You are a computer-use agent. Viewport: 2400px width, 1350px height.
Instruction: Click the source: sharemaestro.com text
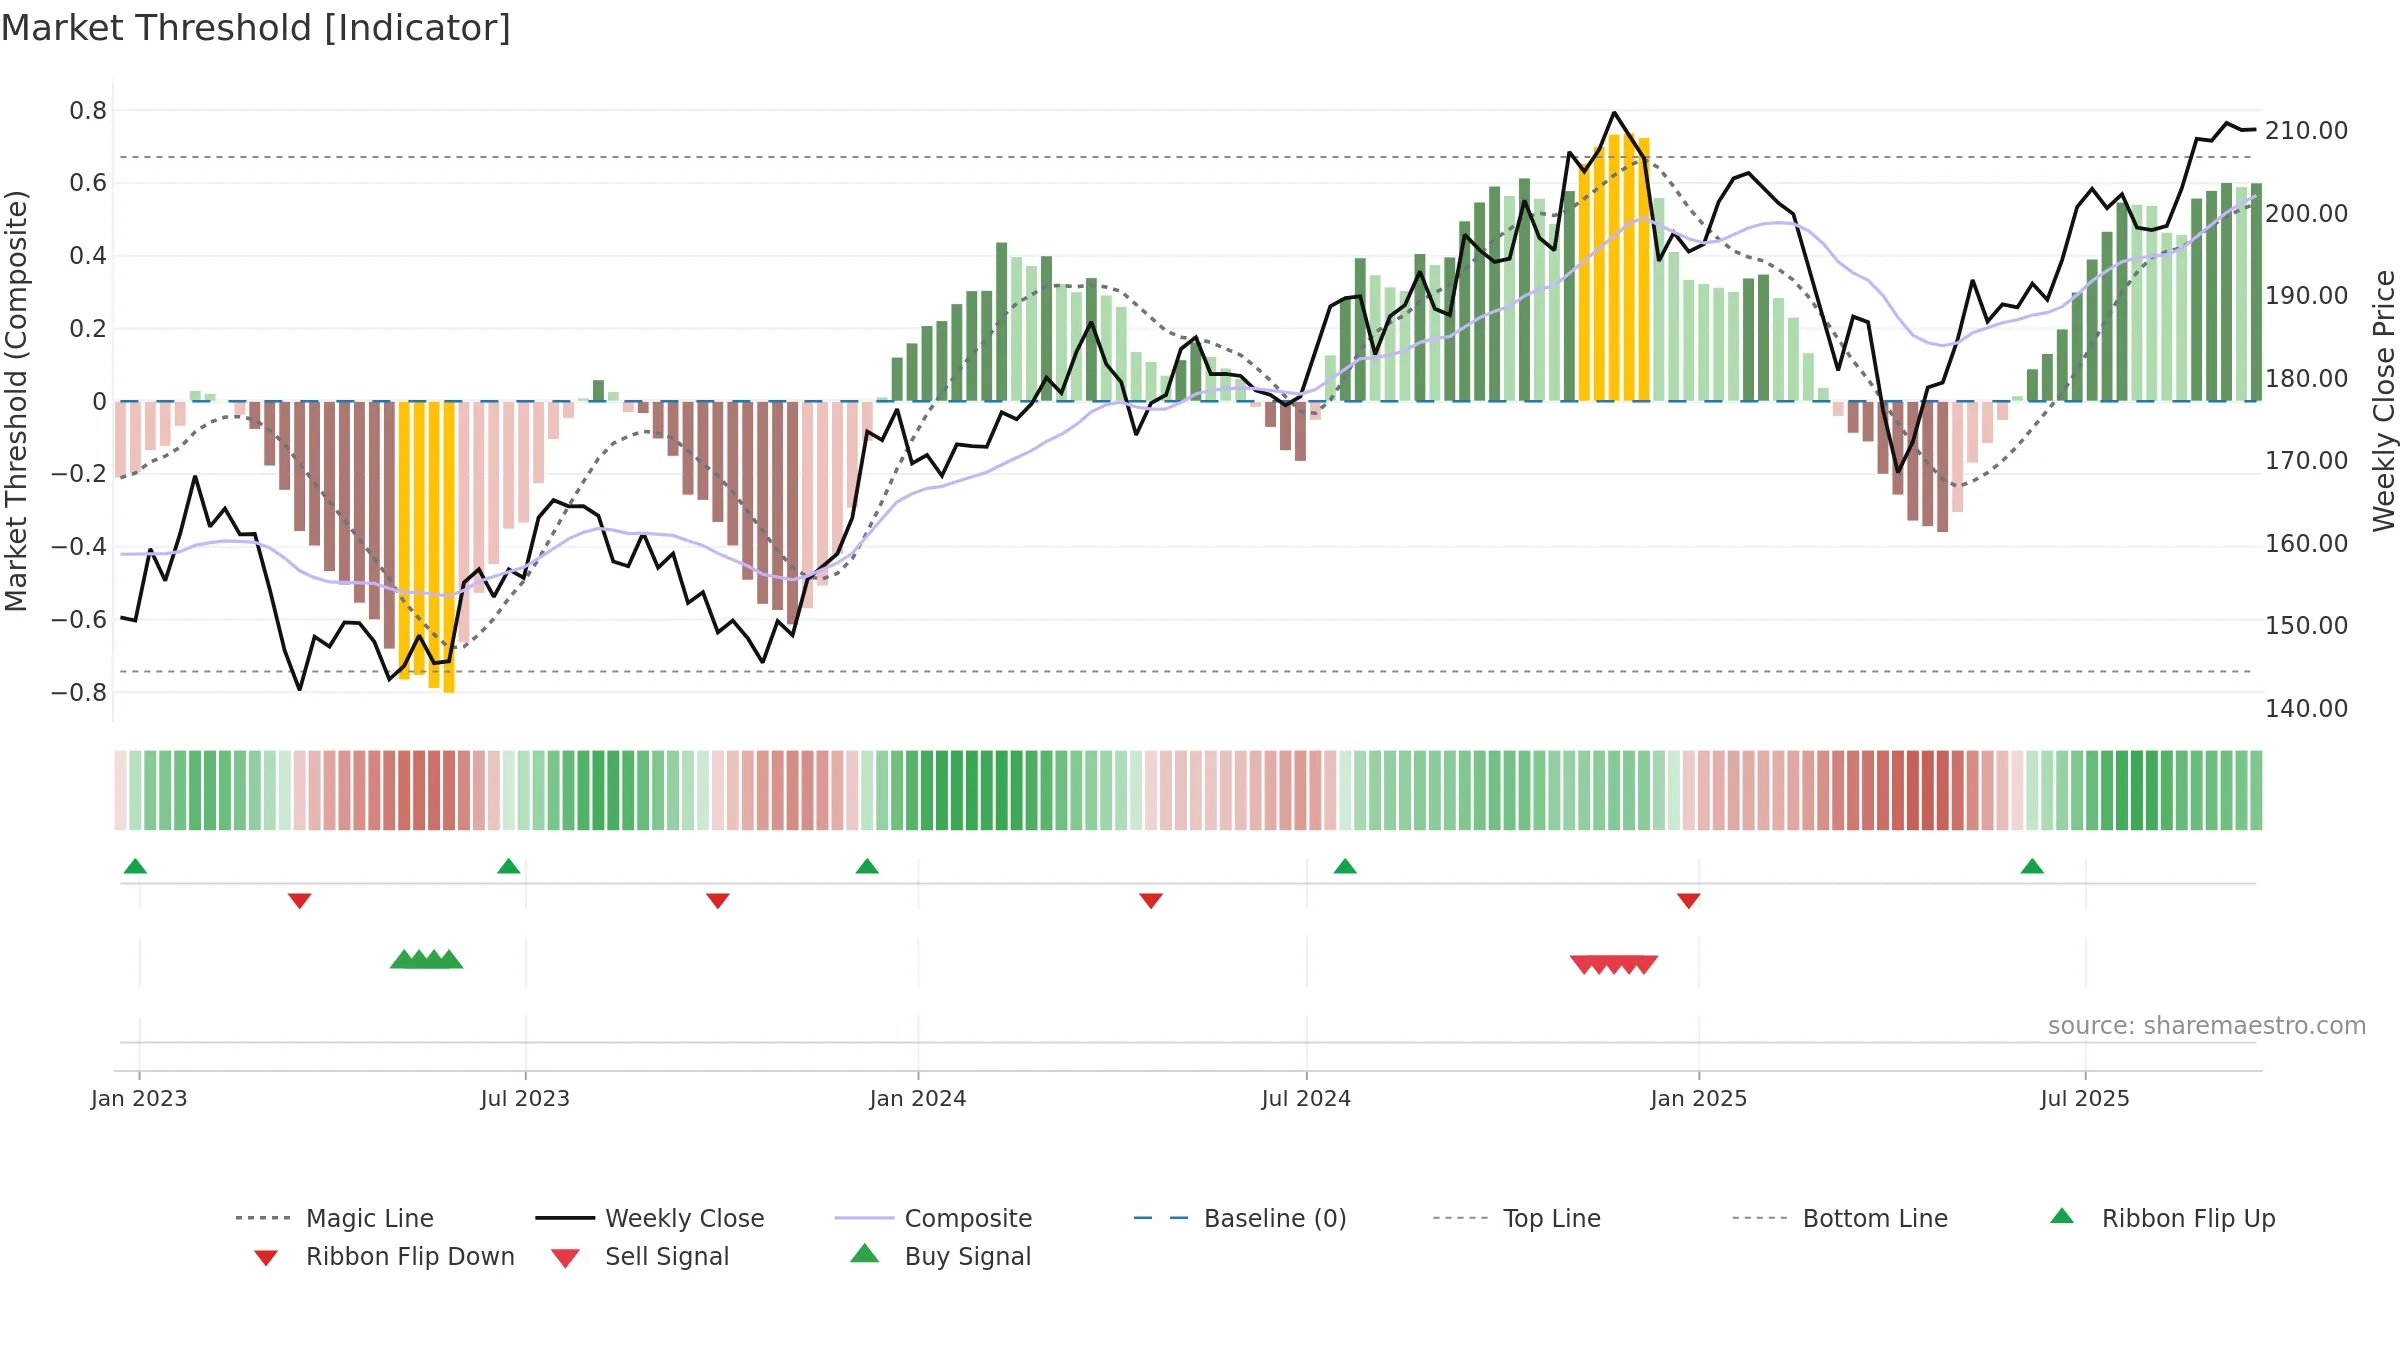pos(2207,1026)
